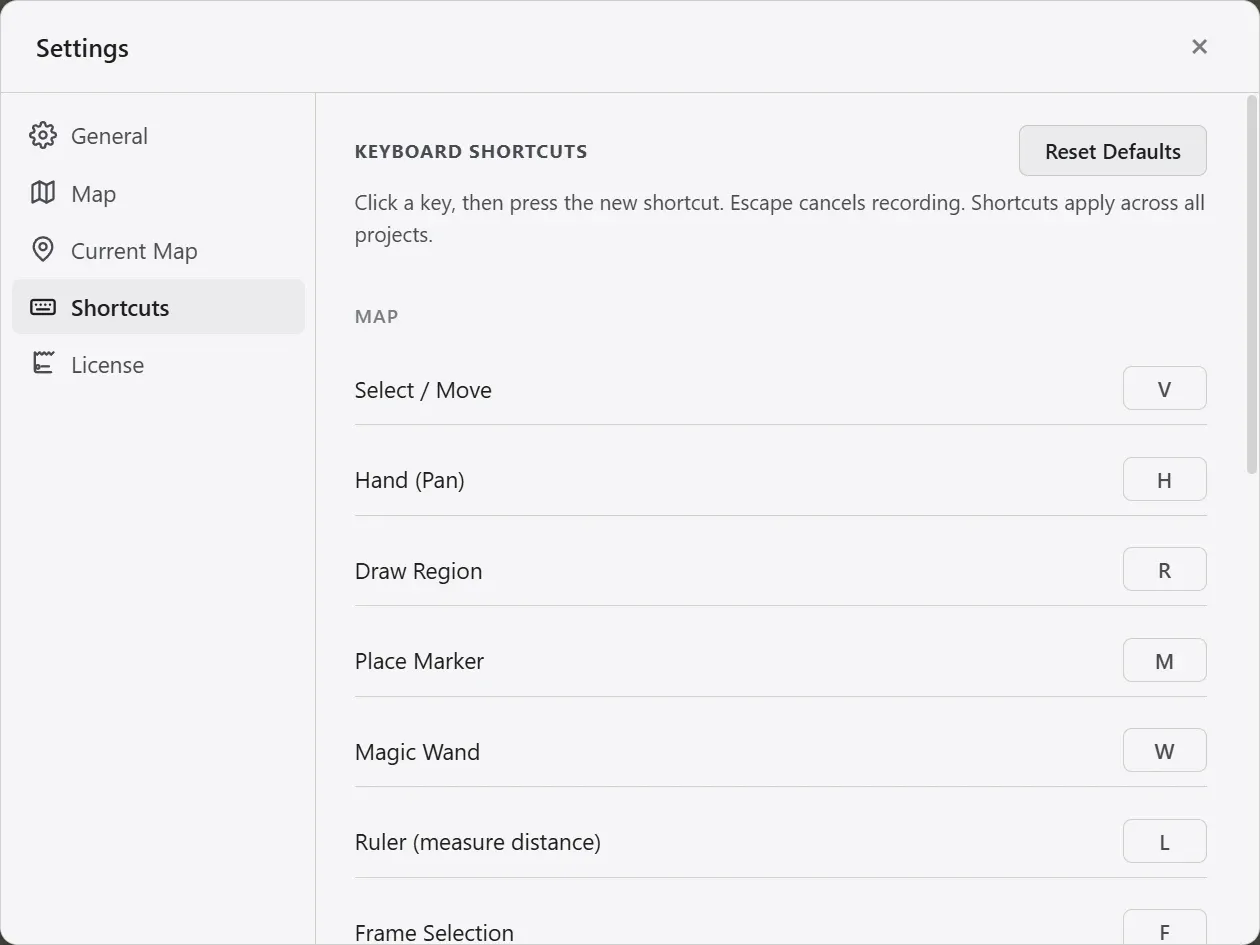Viewport: 1260px width, 945px height.
Task: Click the folded Map icon in sidebar
Action: tap(43, 193)
